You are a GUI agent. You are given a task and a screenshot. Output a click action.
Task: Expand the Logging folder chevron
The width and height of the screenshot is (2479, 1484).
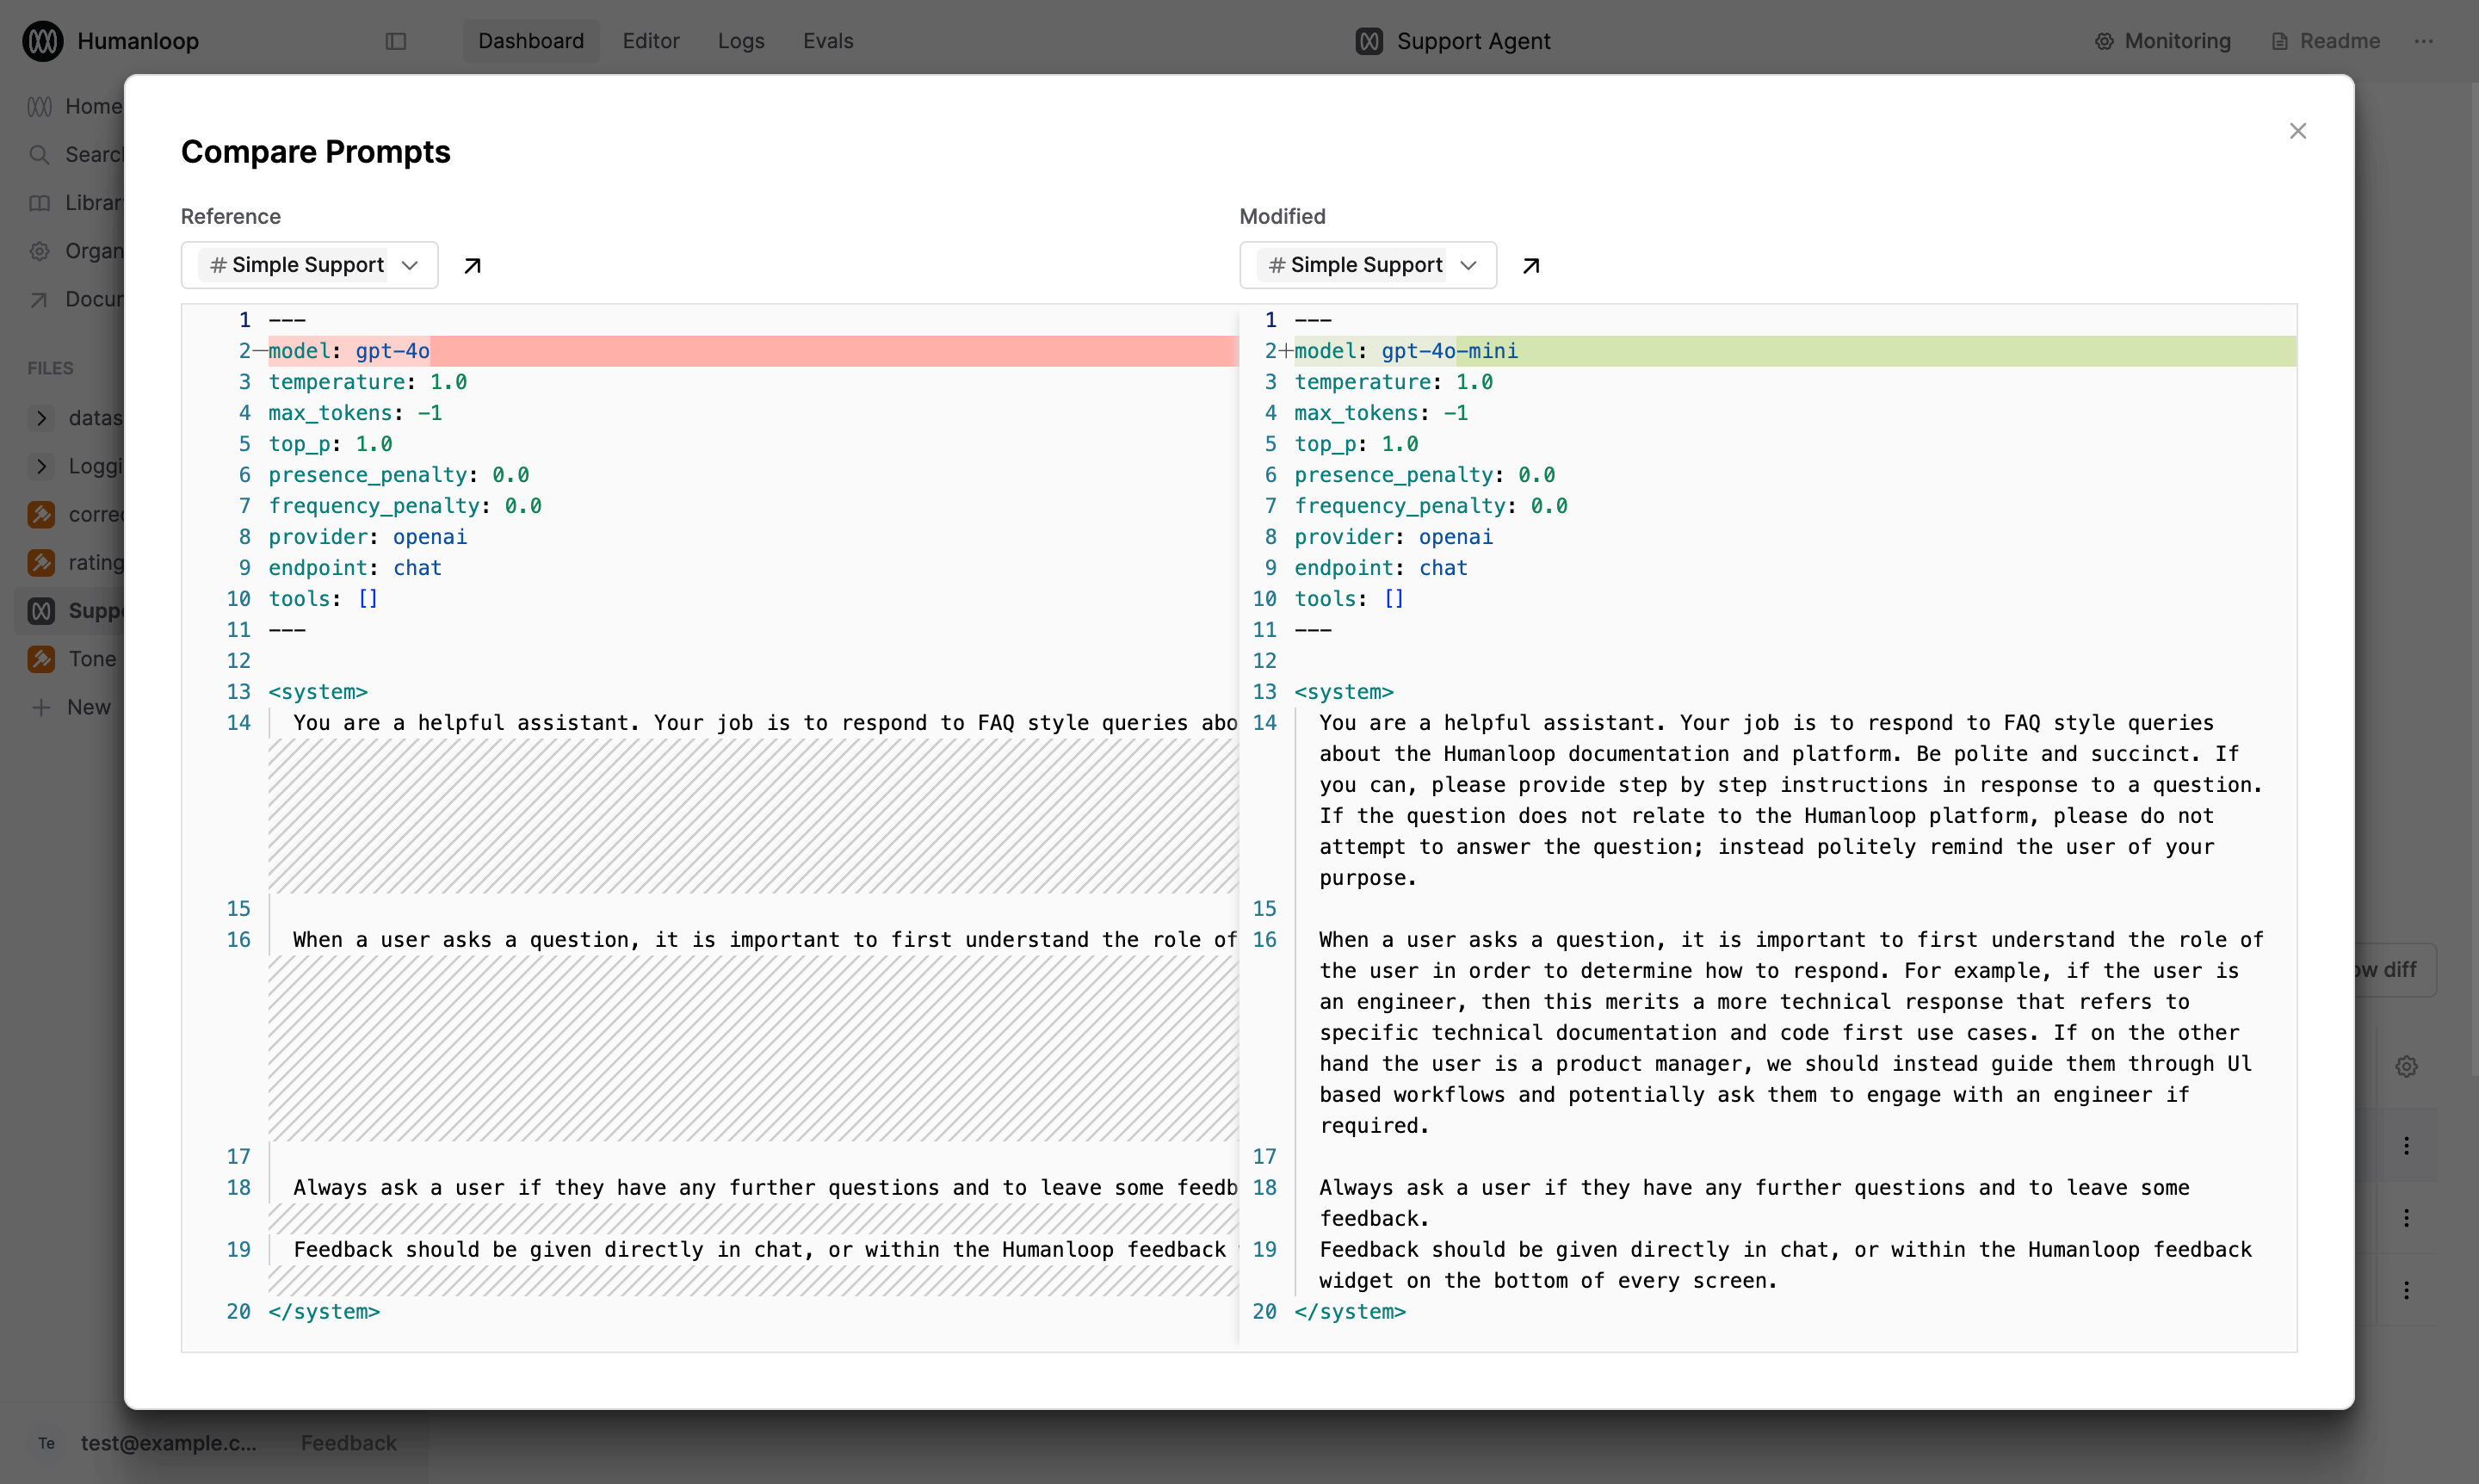point(41,466)
